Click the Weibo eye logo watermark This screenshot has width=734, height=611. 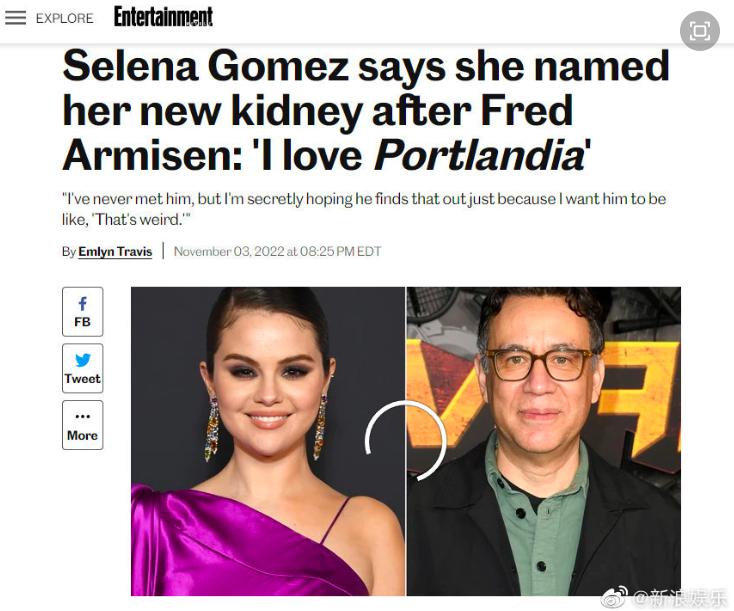coord(613,597)
